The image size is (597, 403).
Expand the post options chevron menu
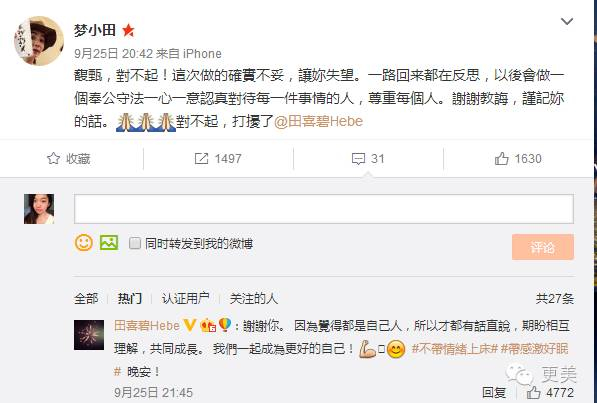coord(567,21)
